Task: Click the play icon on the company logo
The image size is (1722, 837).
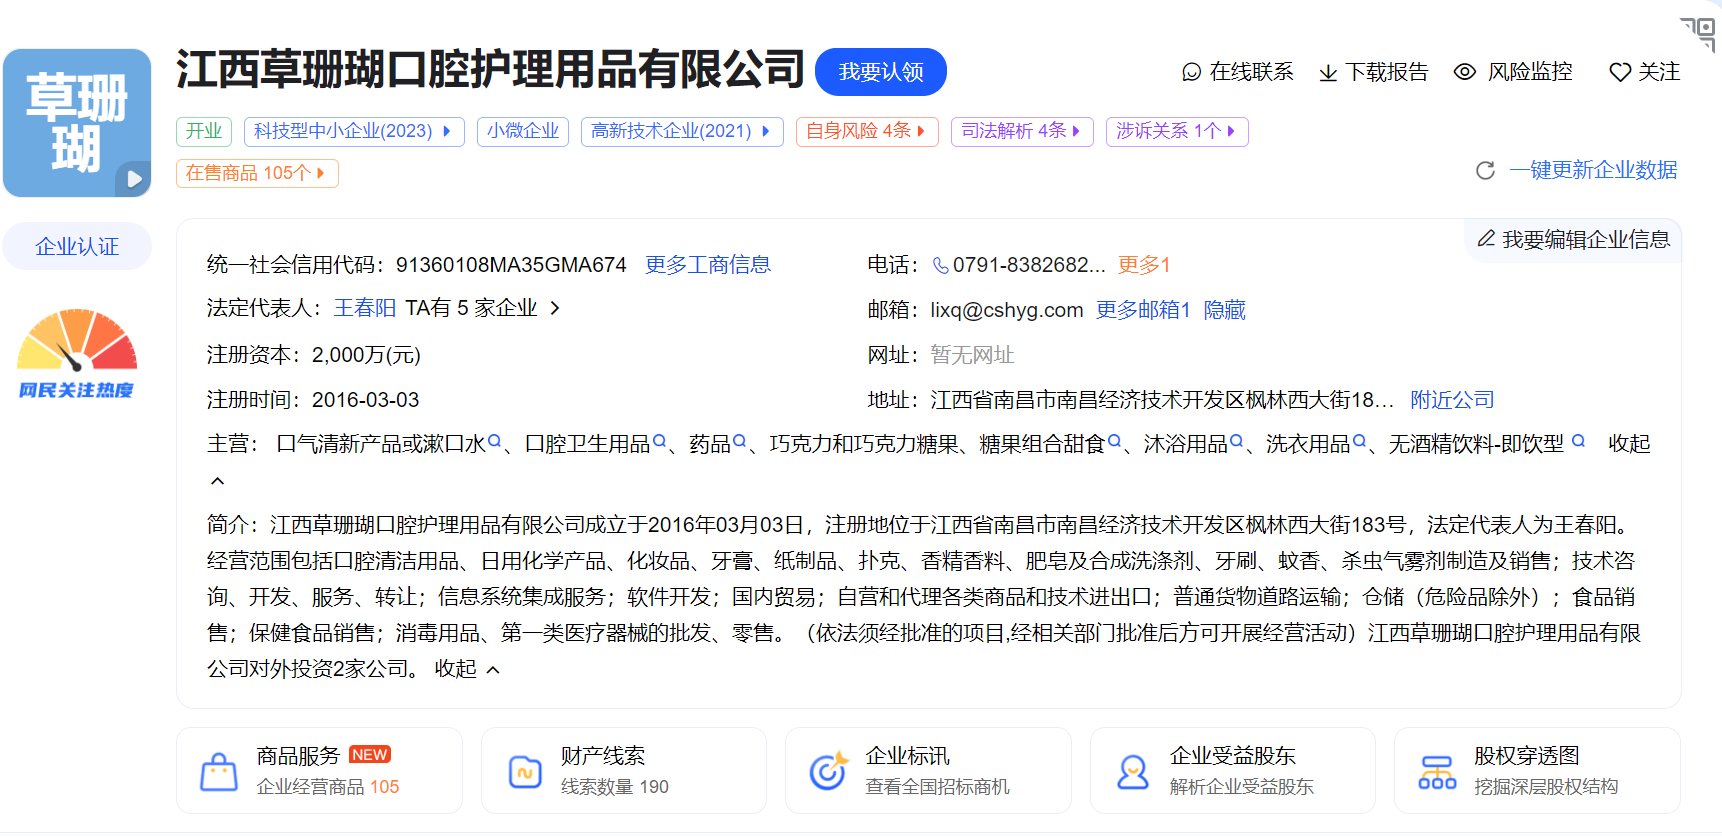Action: [133, 180]
